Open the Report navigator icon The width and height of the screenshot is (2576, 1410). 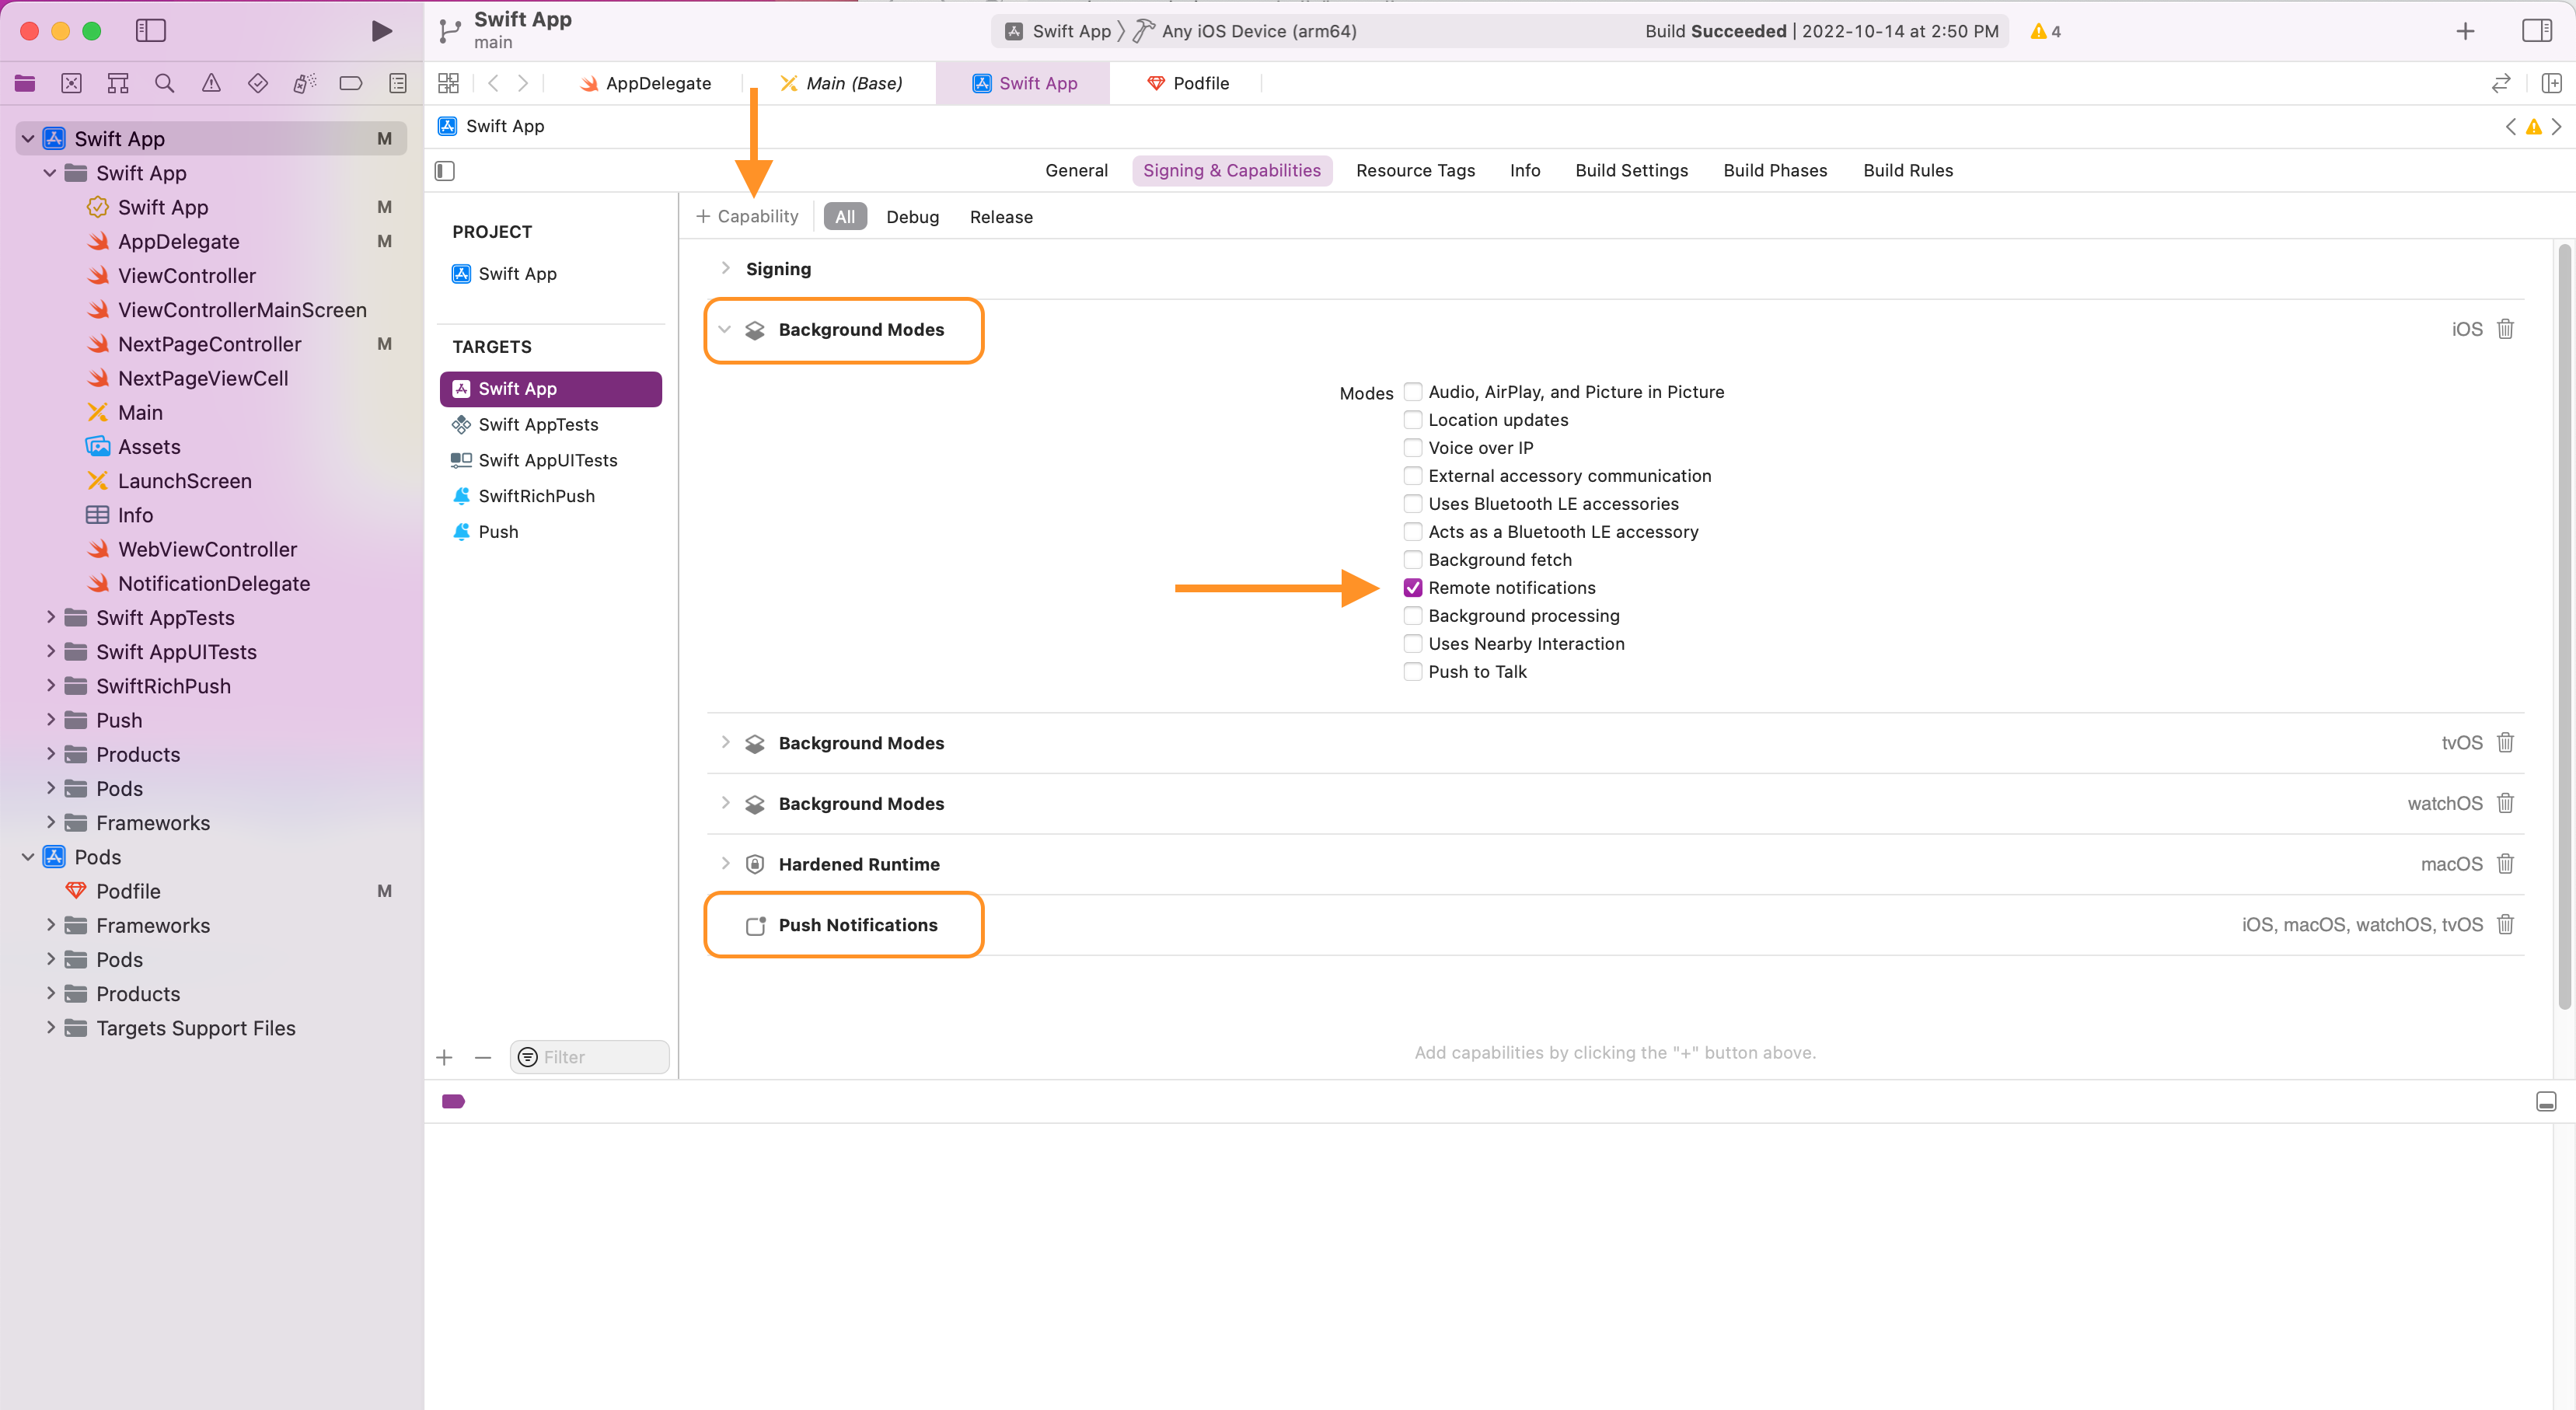pos(398,84)
